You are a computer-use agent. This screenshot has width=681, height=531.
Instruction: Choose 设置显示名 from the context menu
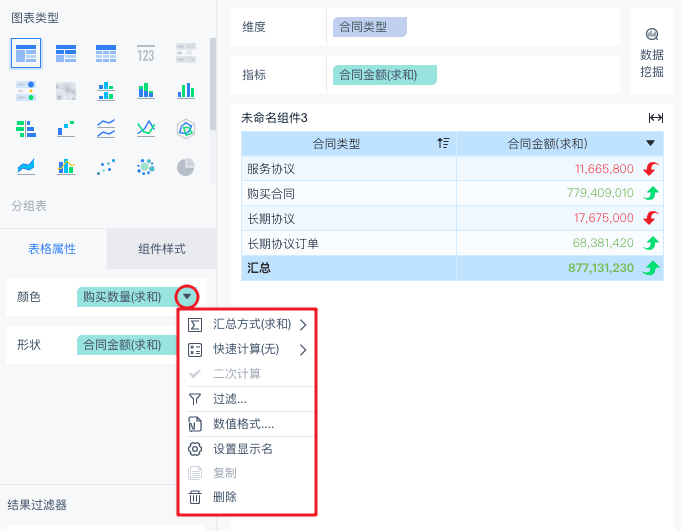248,449
